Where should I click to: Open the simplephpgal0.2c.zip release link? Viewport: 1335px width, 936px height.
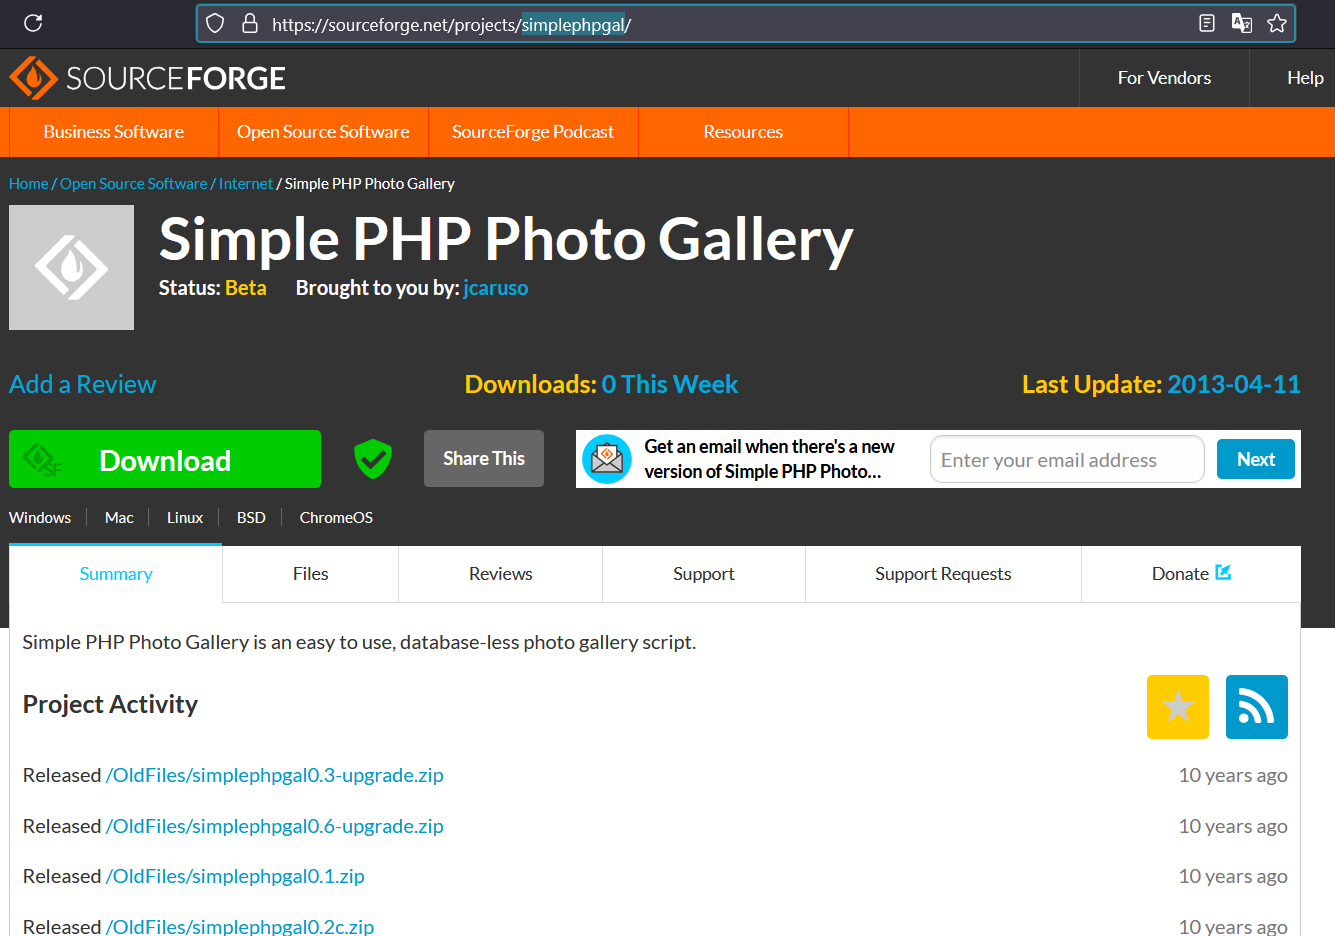(x=240, y=925)
